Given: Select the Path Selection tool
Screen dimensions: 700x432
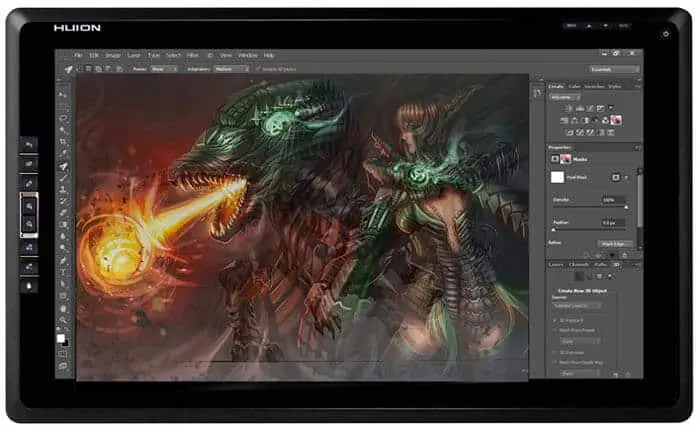Looking at the screenshot, I should point(63,284).
